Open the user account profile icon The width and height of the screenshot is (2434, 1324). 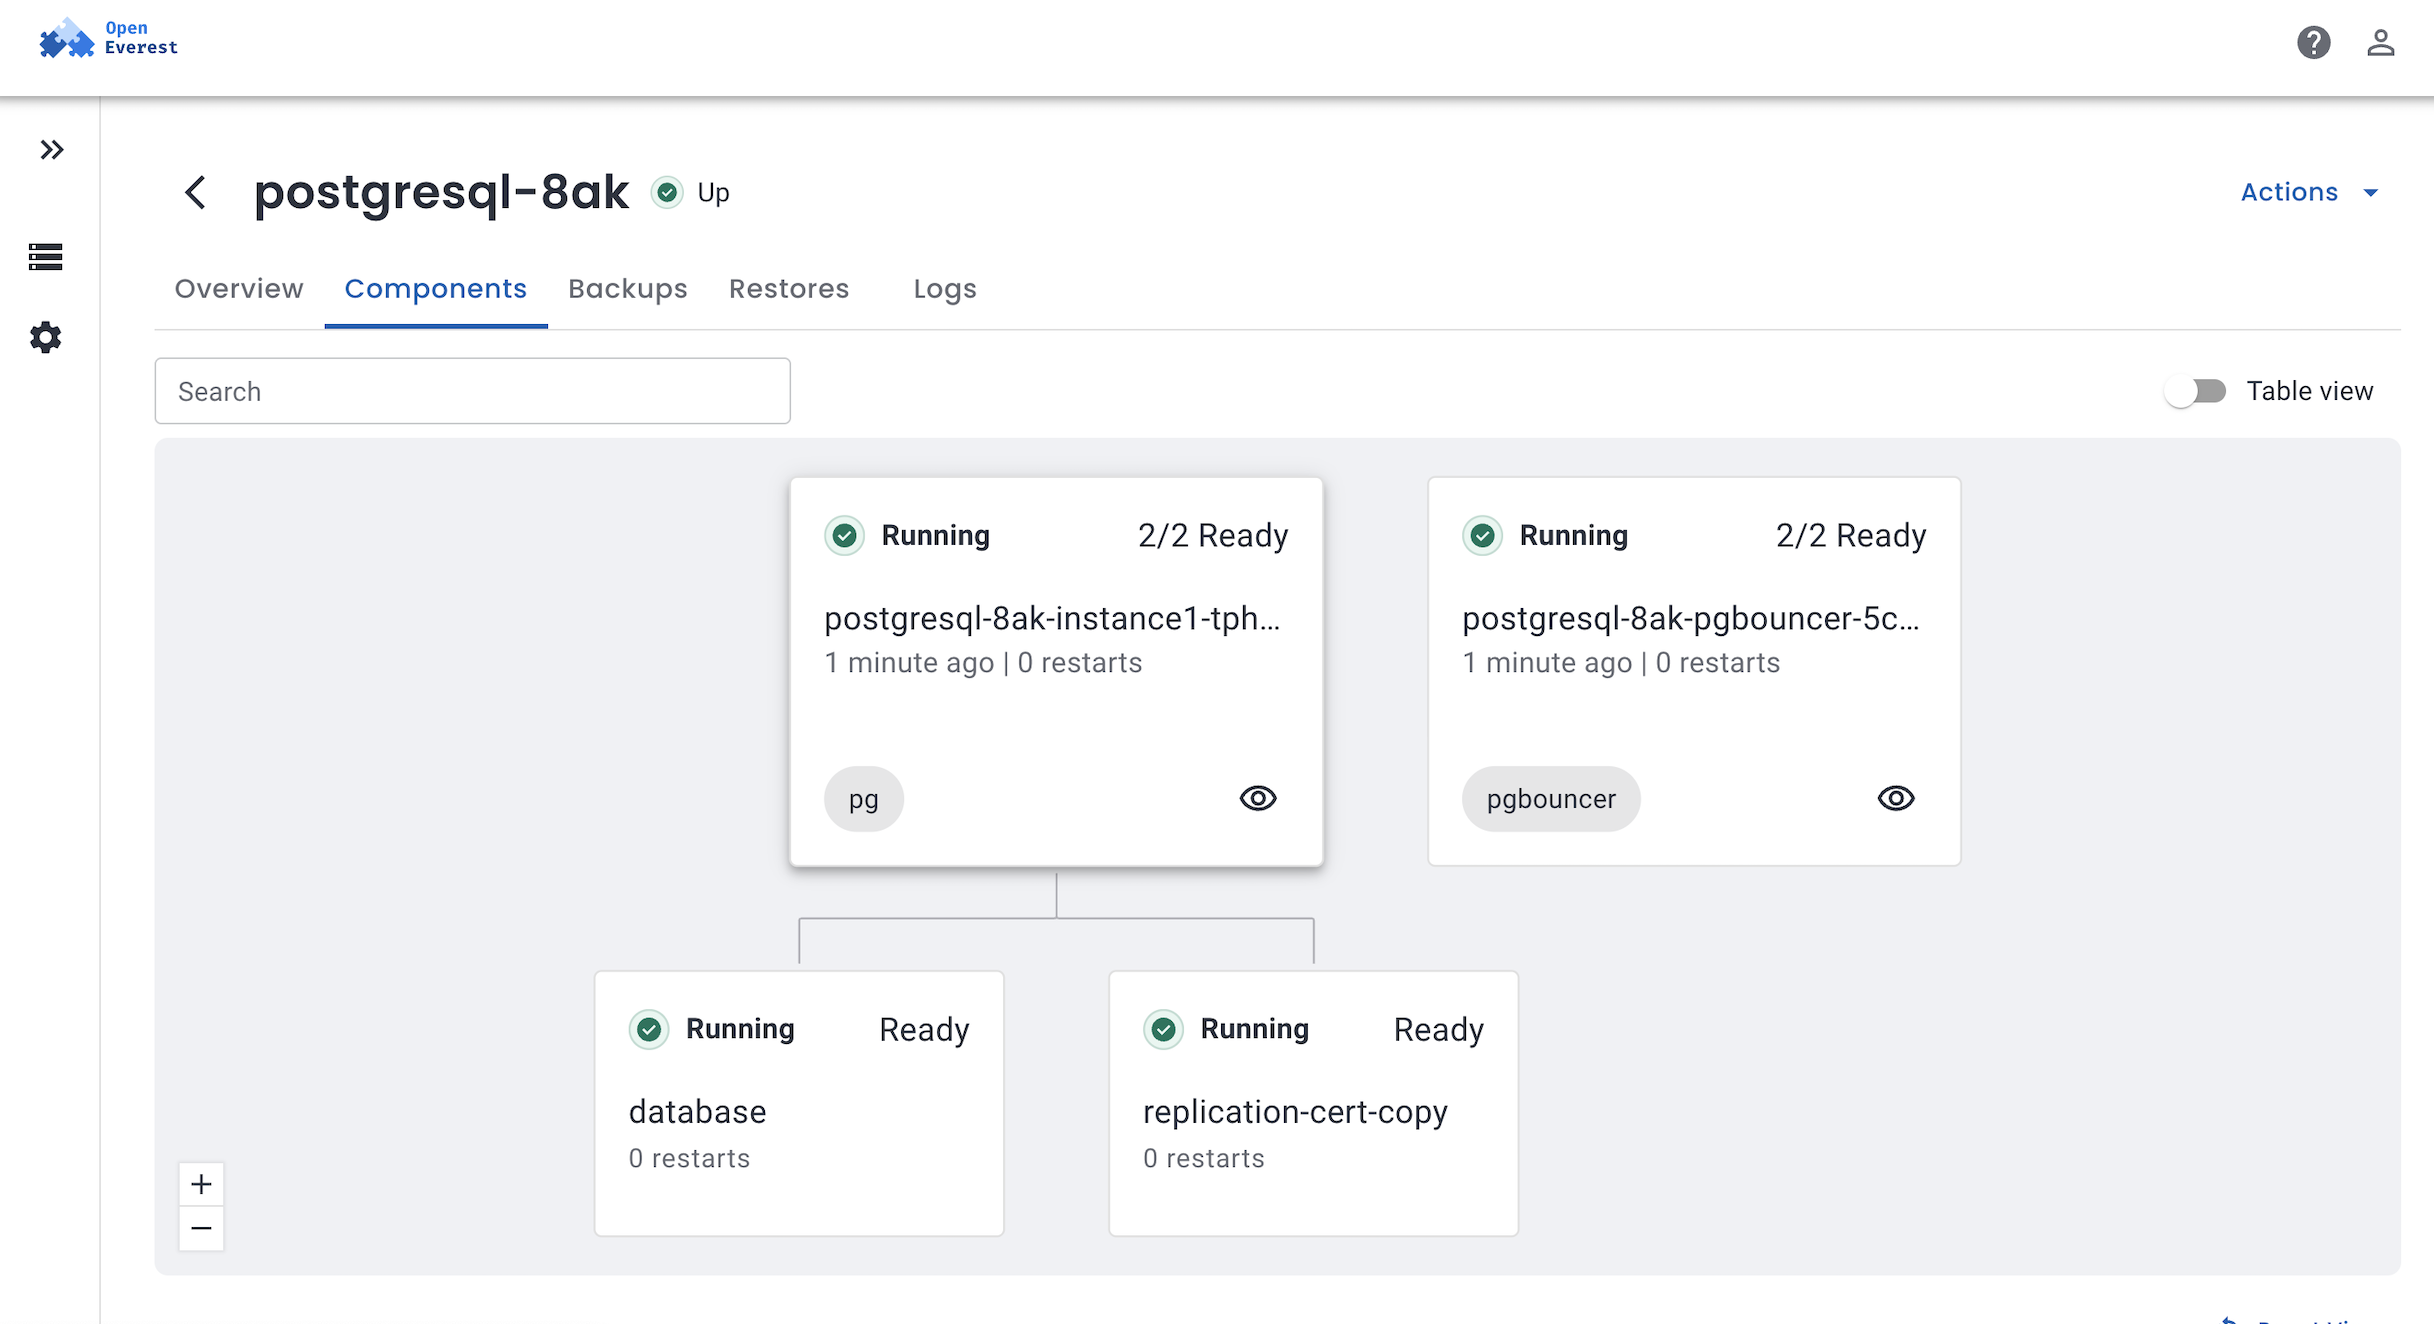tap(2380, 42)
